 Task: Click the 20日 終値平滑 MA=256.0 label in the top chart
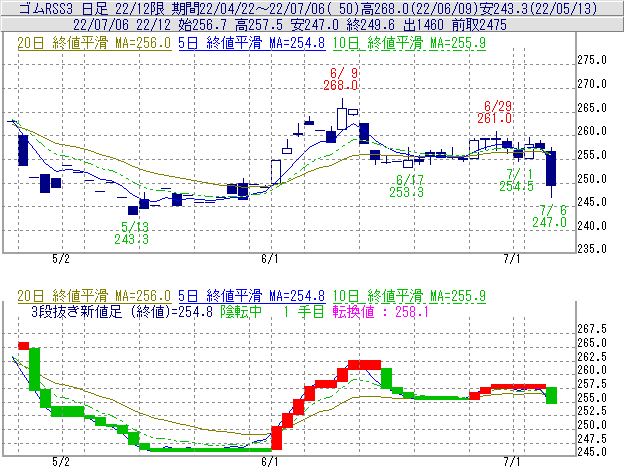[x=94, y=43]
